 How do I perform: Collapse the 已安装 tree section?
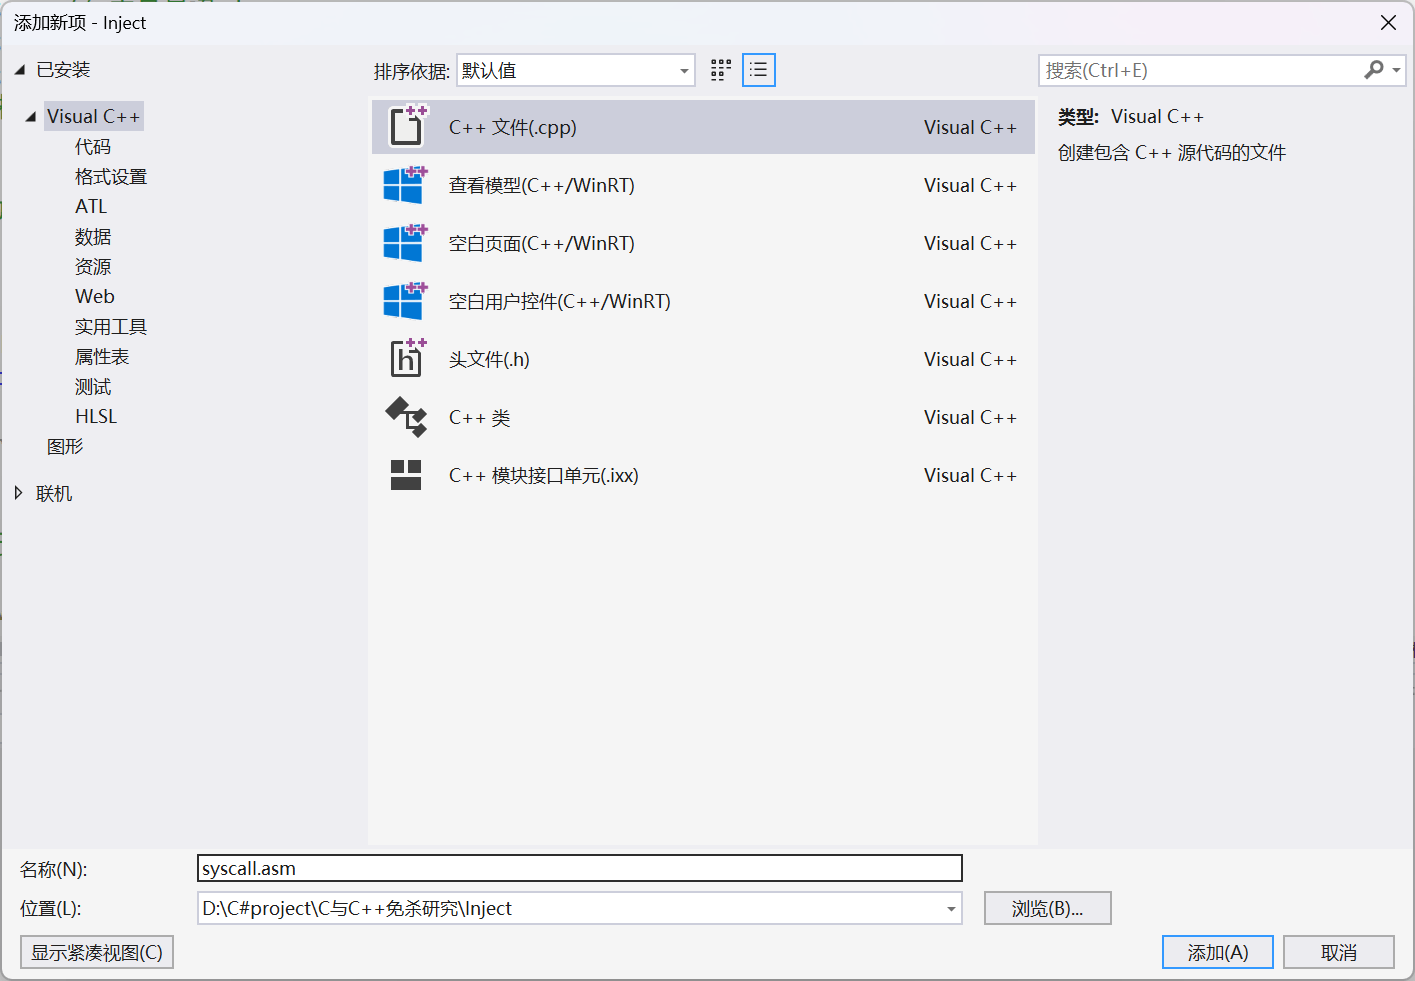[x=19, y=70]
